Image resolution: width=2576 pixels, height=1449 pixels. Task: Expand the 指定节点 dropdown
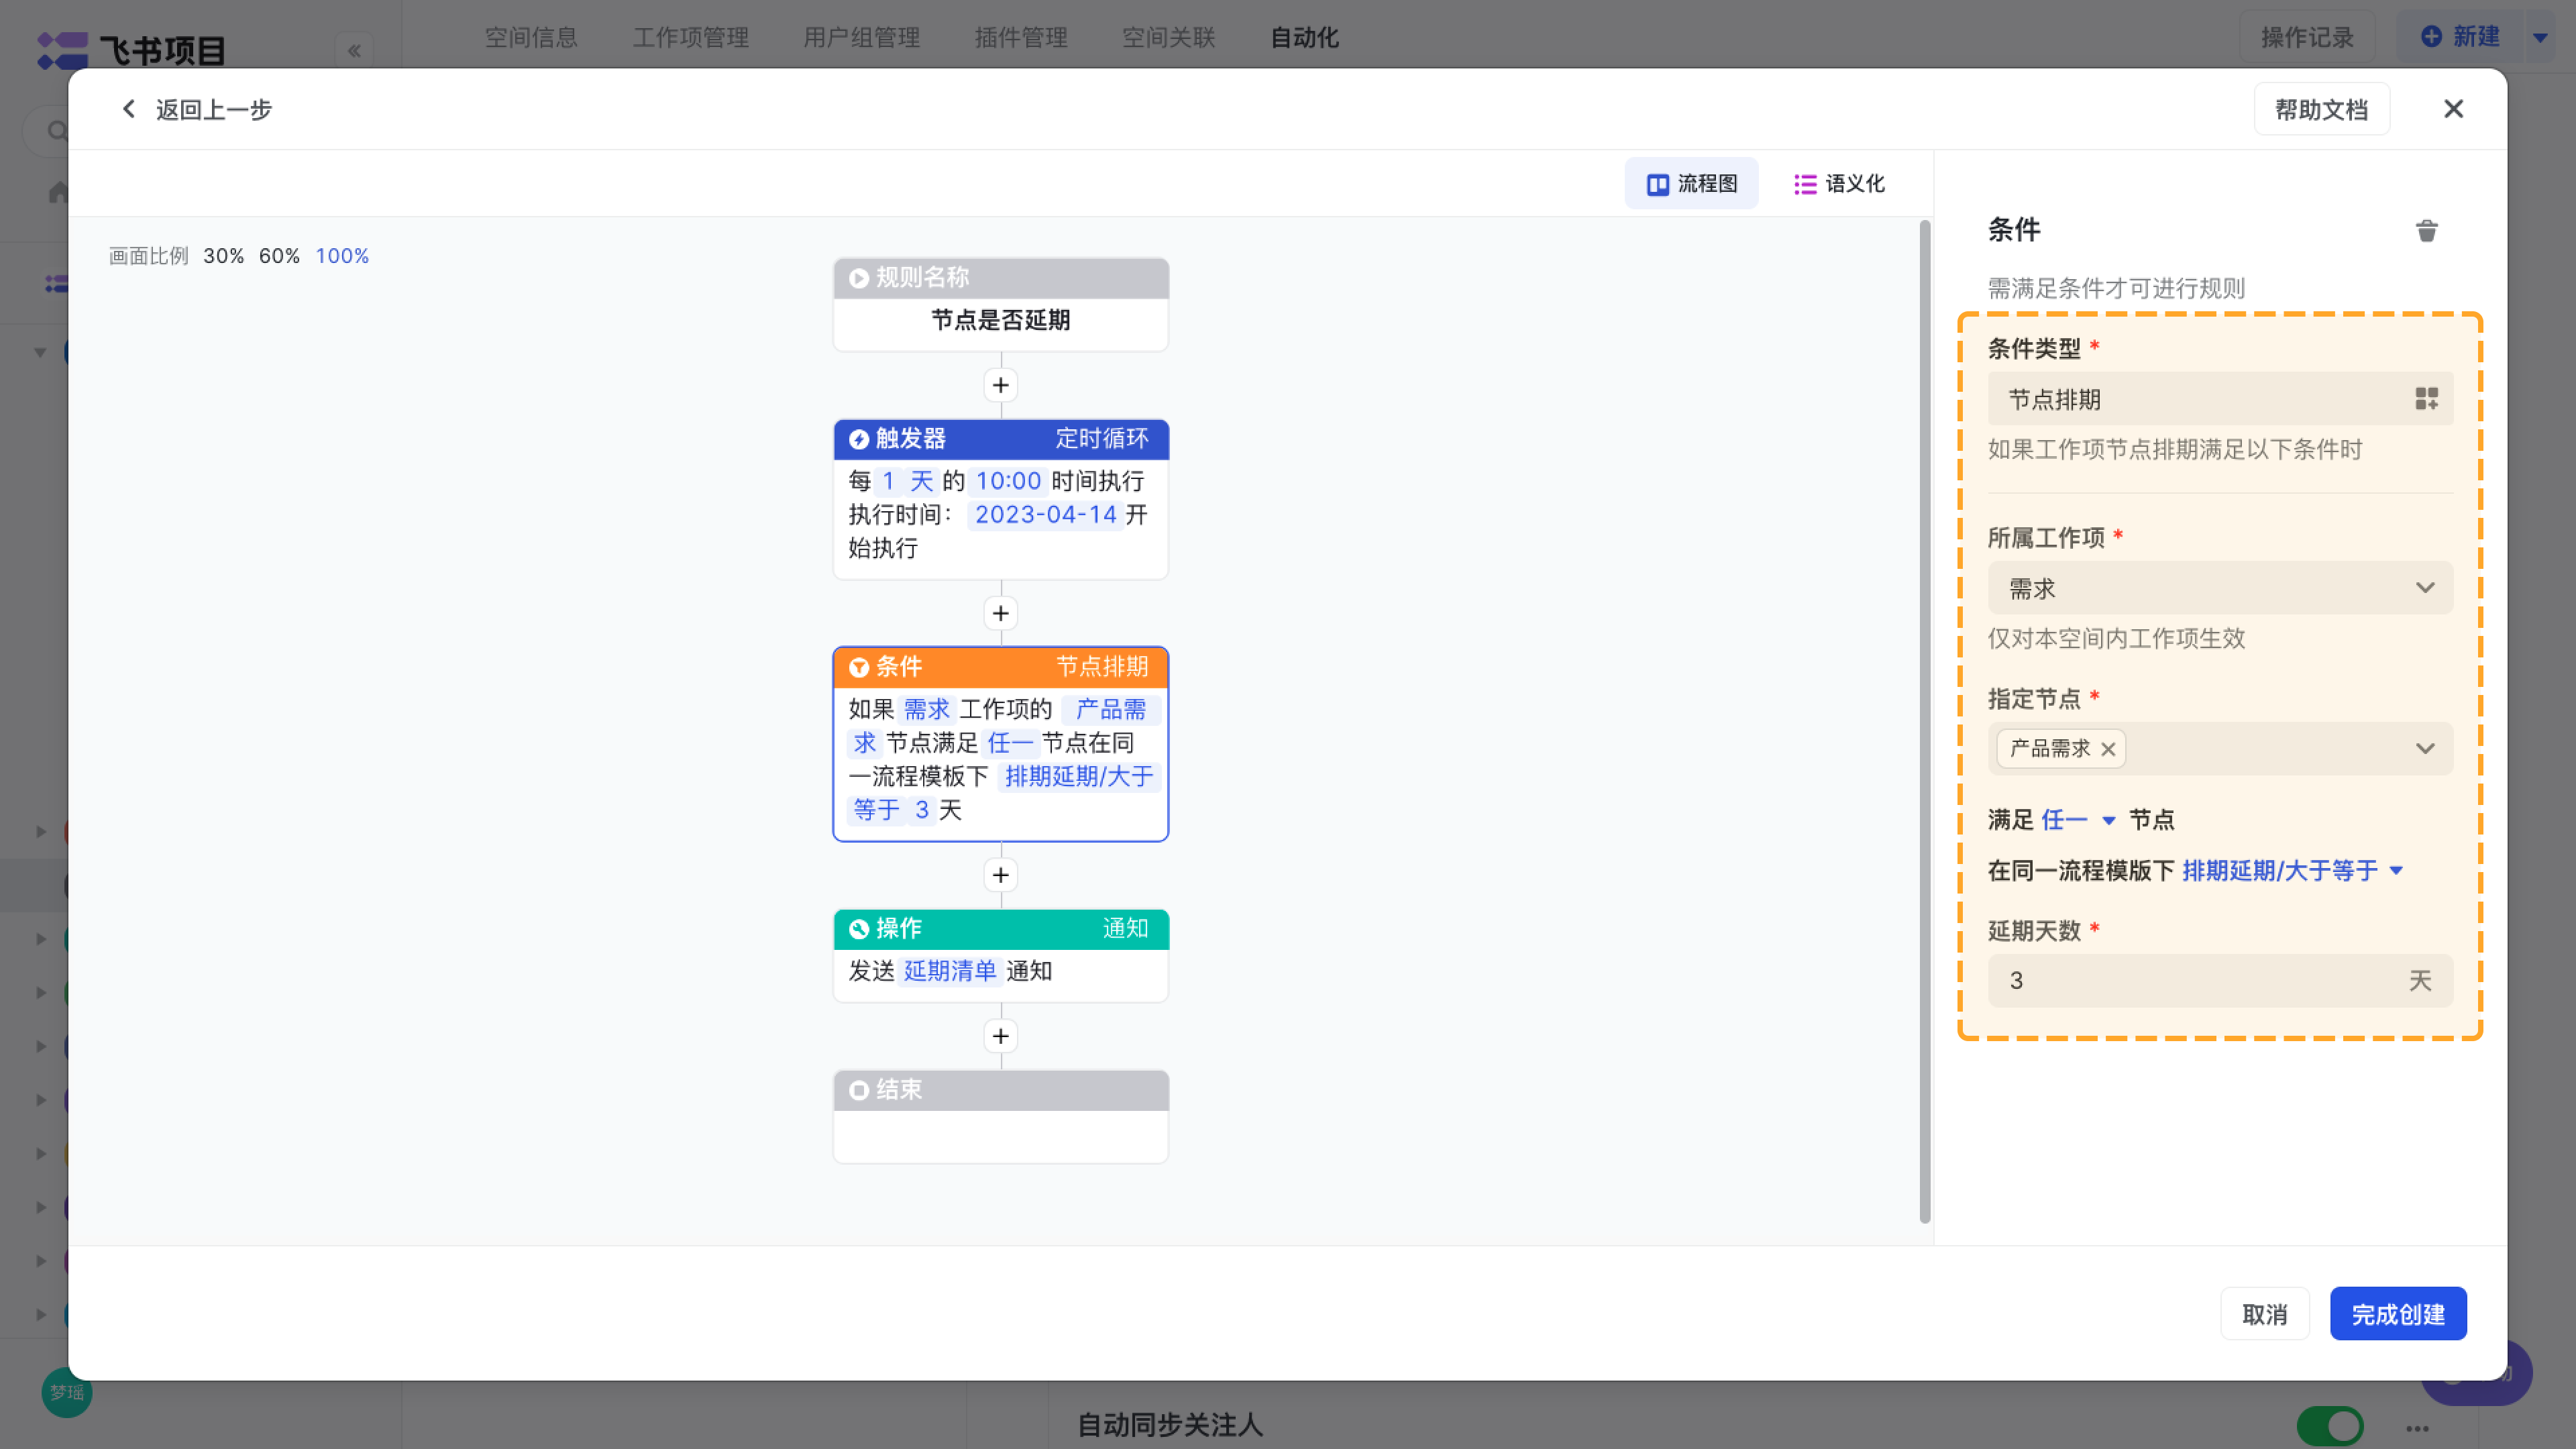pyautogui.click(x=2220, y=748)
